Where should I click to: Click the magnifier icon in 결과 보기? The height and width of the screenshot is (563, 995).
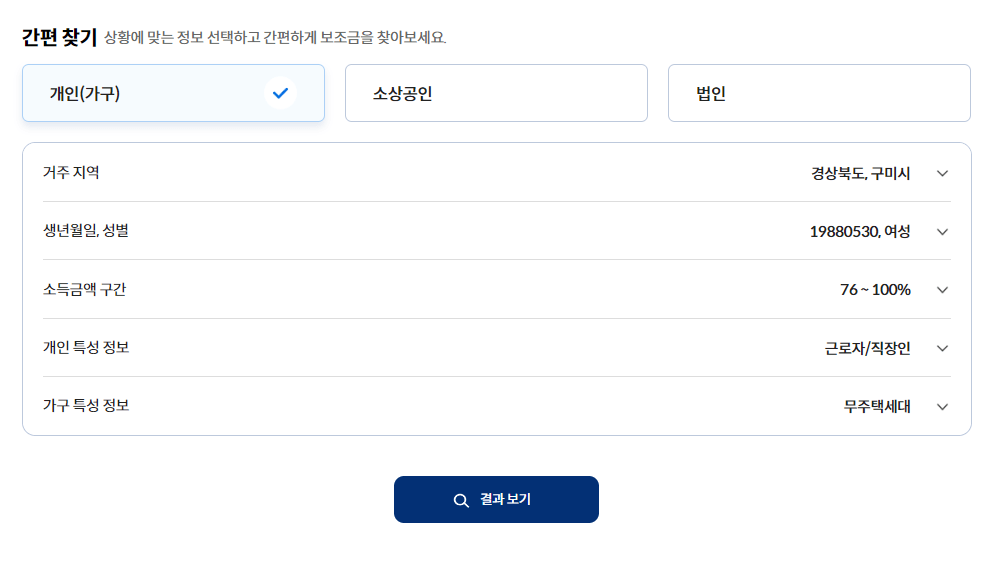click(461, 500)
